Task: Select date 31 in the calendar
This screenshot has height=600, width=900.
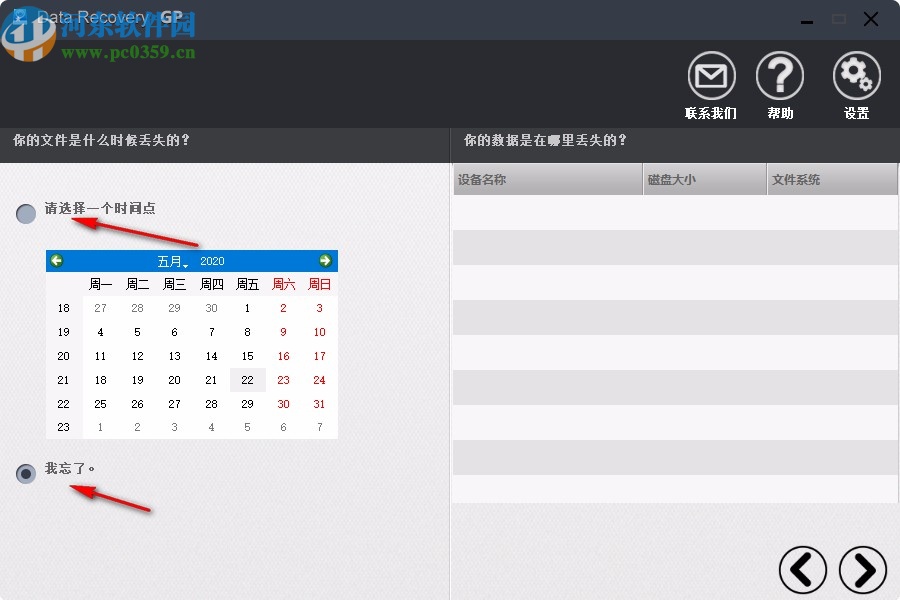Action: pyautogui.click(x=319, y=404)
